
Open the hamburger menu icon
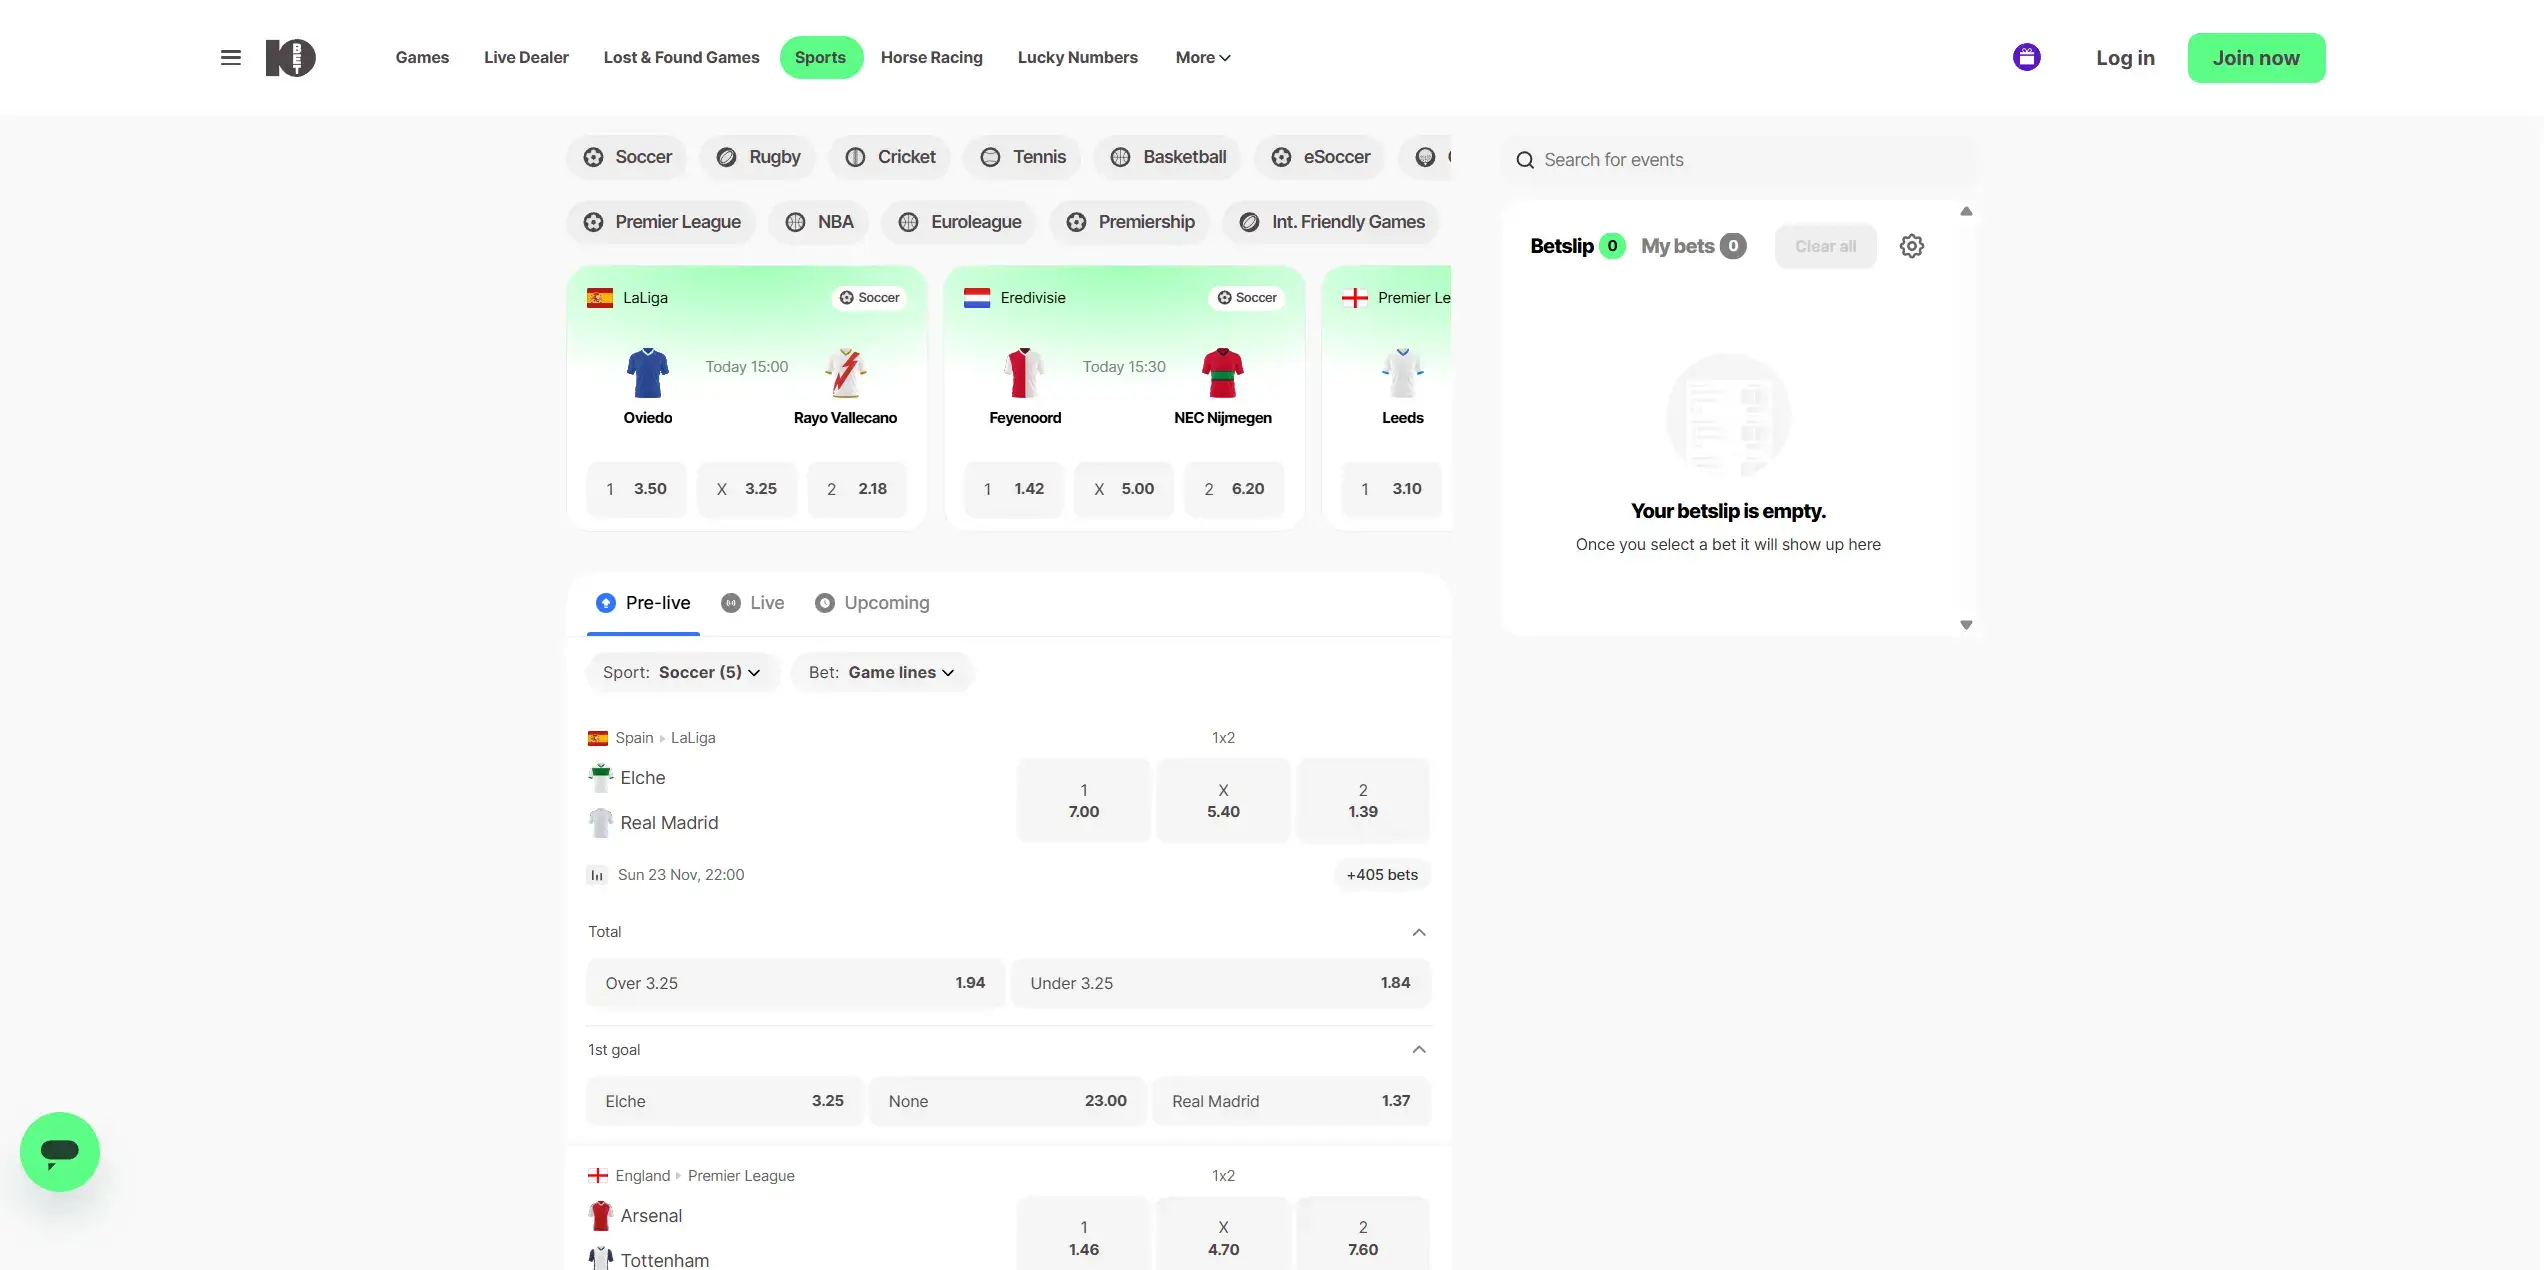click(x=230, y=57)
